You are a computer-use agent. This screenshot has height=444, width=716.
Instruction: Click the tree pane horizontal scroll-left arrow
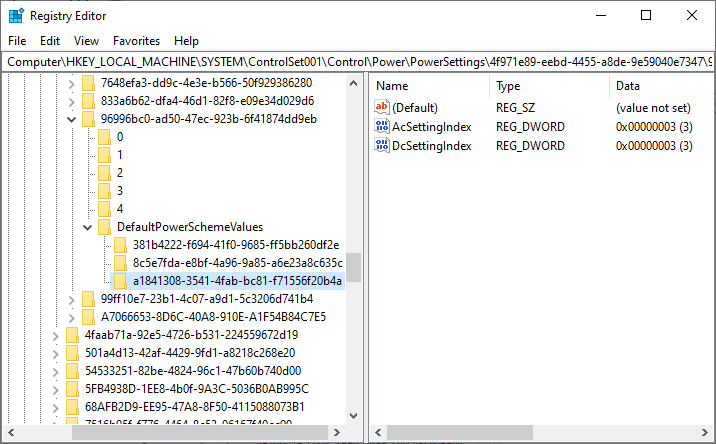(11, 432)
